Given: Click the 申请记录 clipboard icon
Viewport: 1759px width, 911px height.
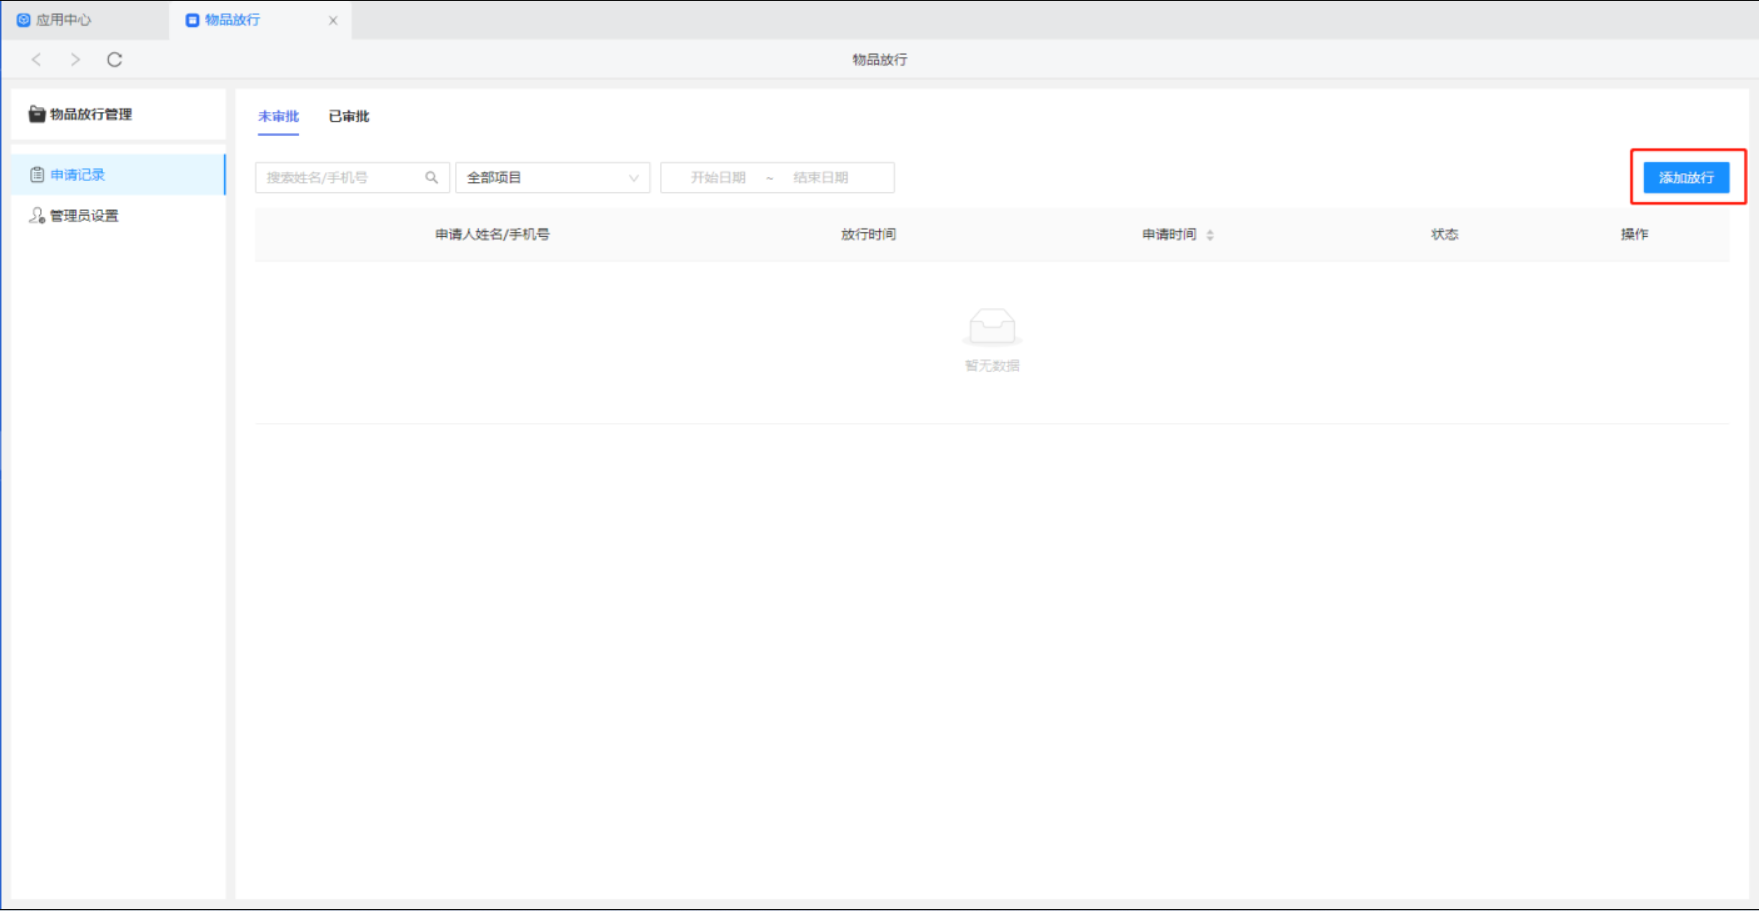Looking at the screenshot, I should tap(37, 175).
